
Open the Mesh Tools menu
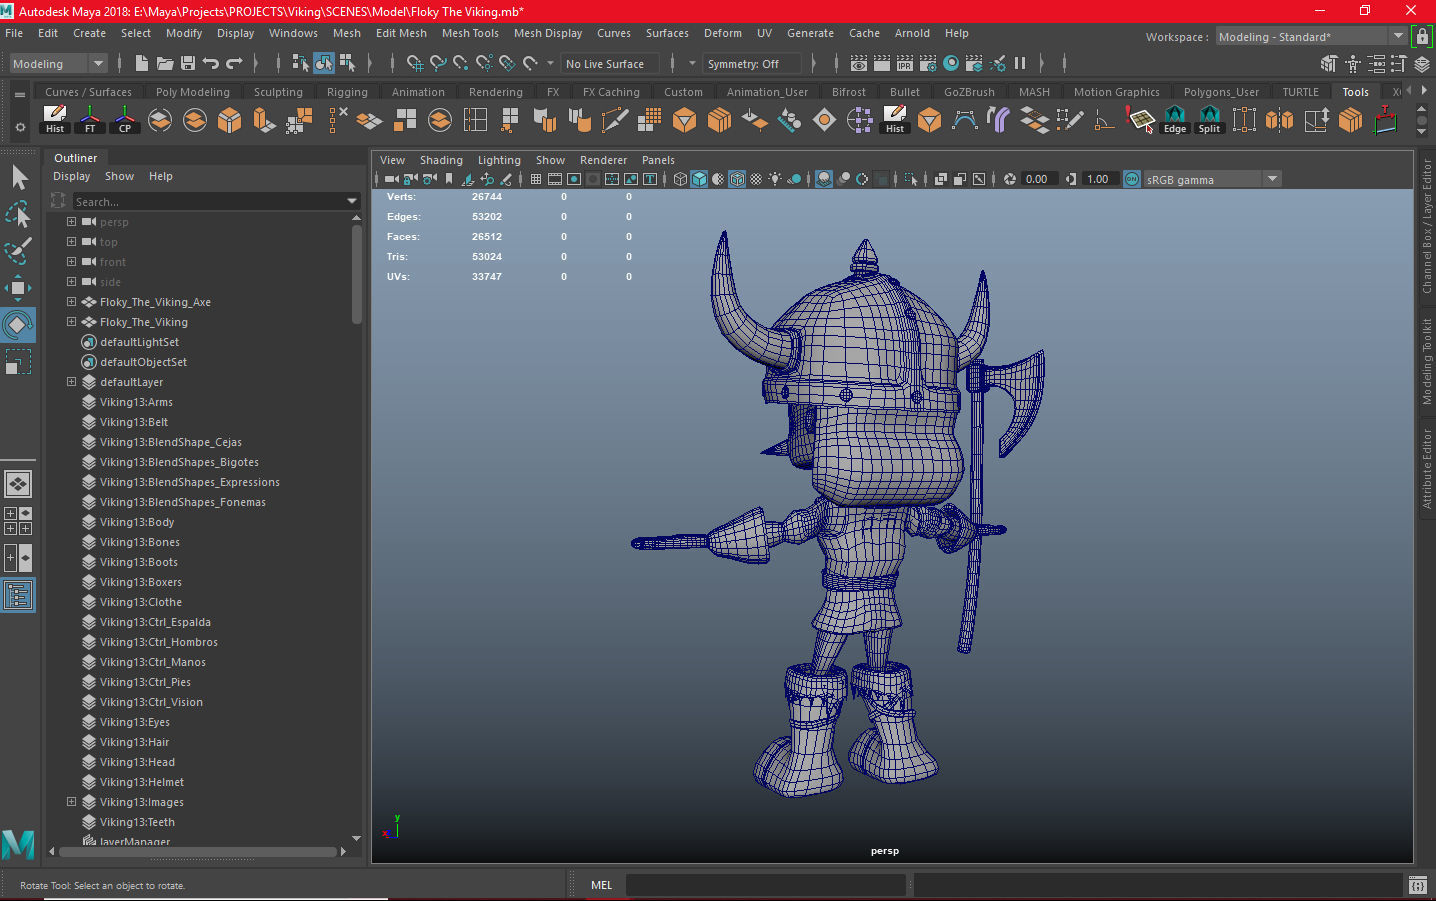[x=470, y=33]
